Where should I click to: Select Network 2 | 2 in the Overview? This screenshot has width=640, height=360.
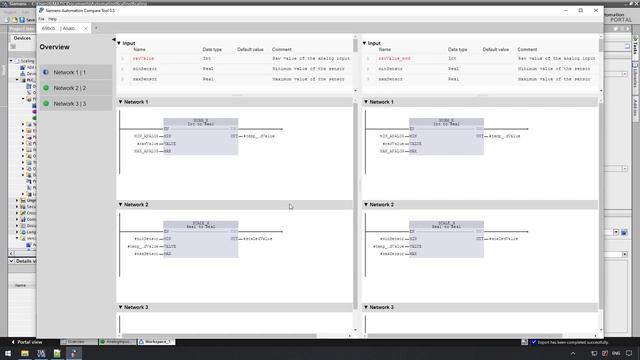[76, 88]
